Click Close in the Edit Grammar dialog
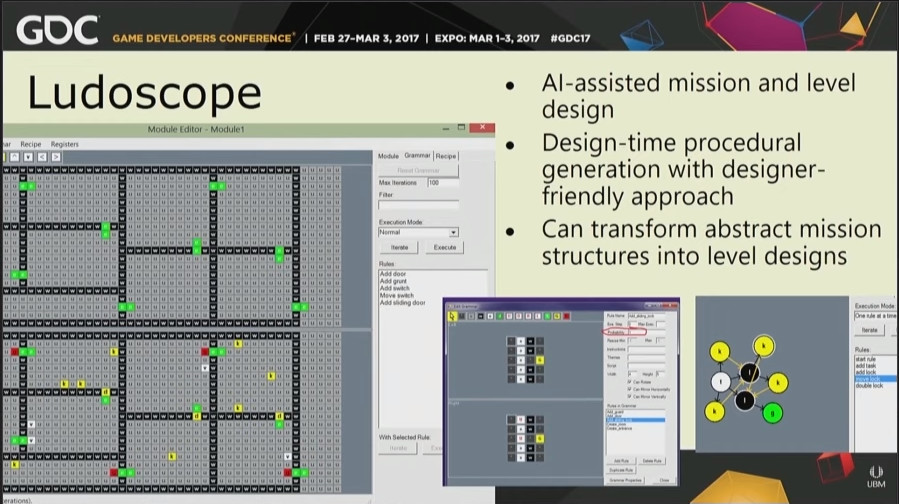This screenshot has width=899, height=504. (x=665, y=480)
